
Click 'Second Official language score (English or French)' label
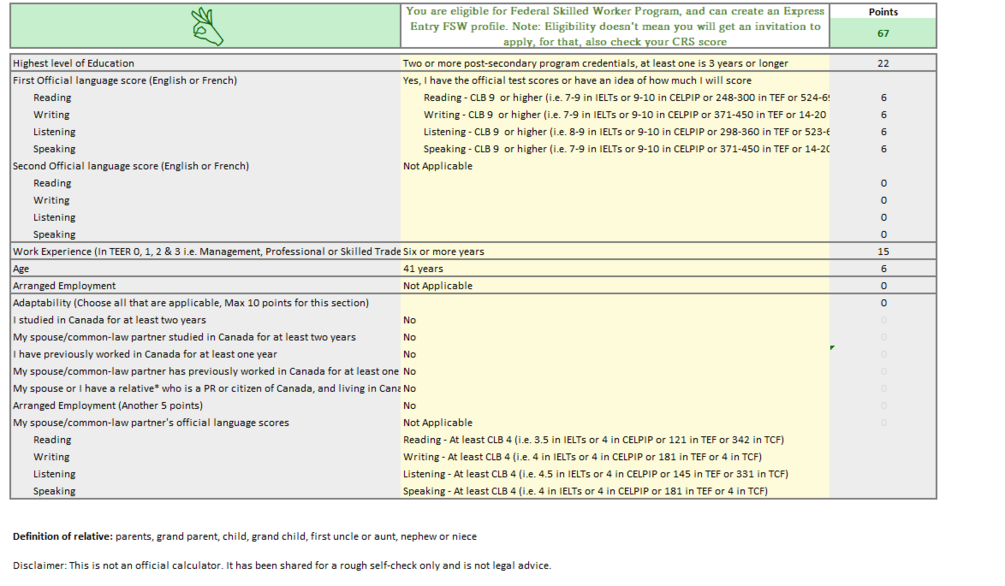(x=131, y=166)
